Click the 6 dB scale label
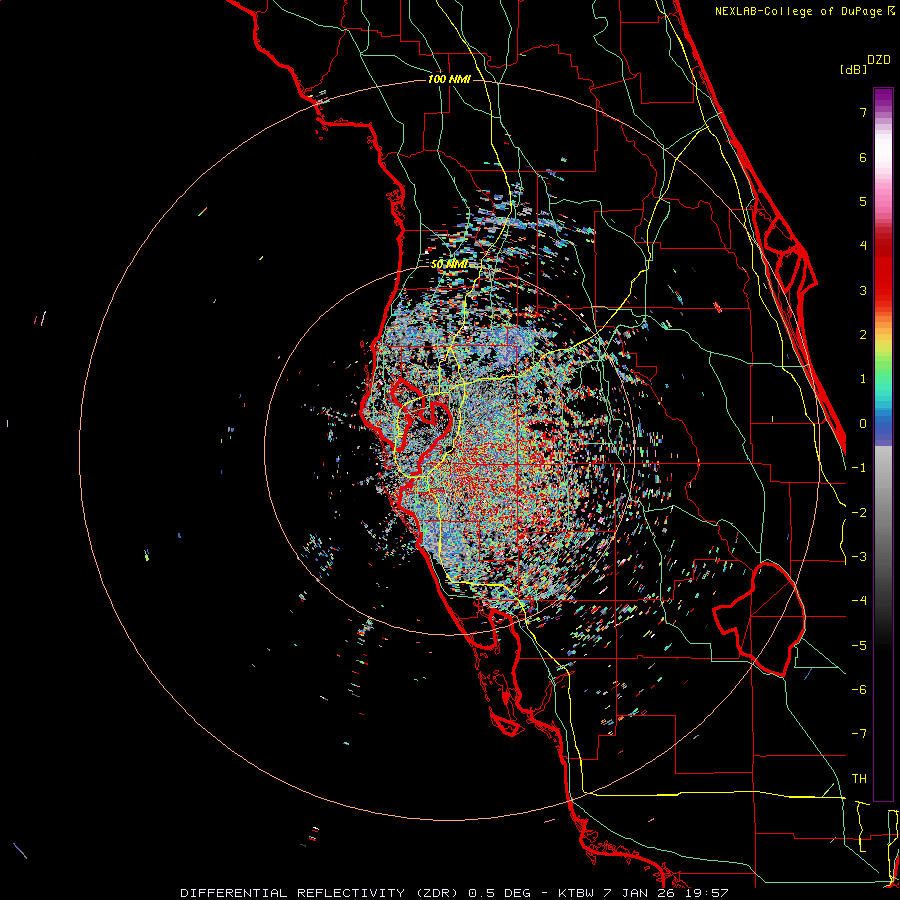This screenshot has width=900, height=900. tap(863, 157)
